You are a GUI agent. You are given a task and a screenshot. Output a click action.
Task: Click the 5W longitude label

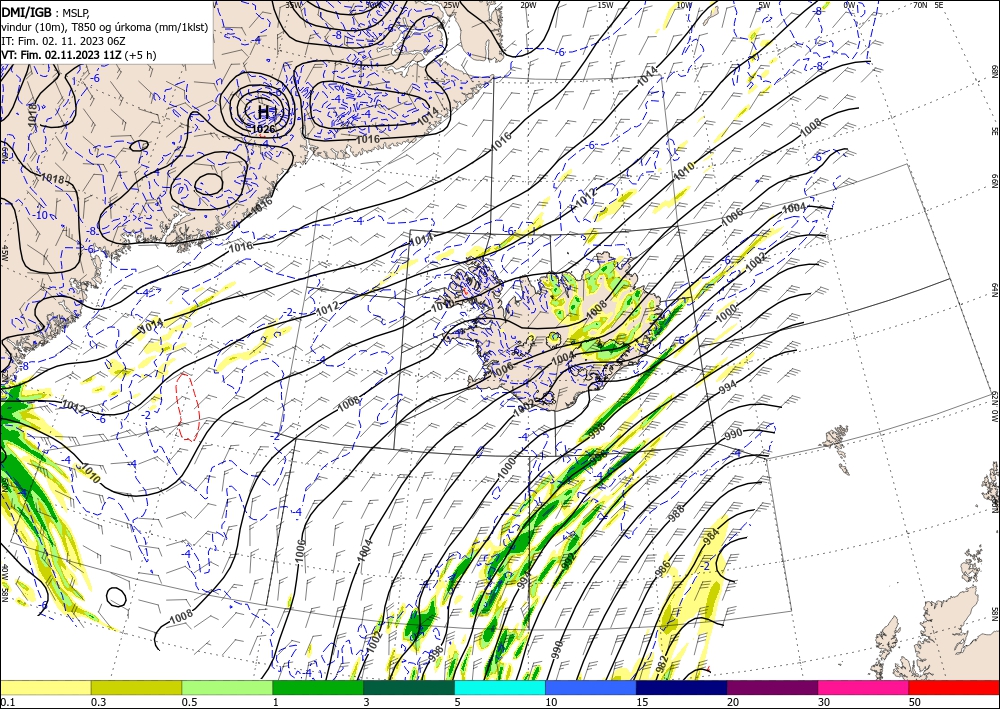764,4
